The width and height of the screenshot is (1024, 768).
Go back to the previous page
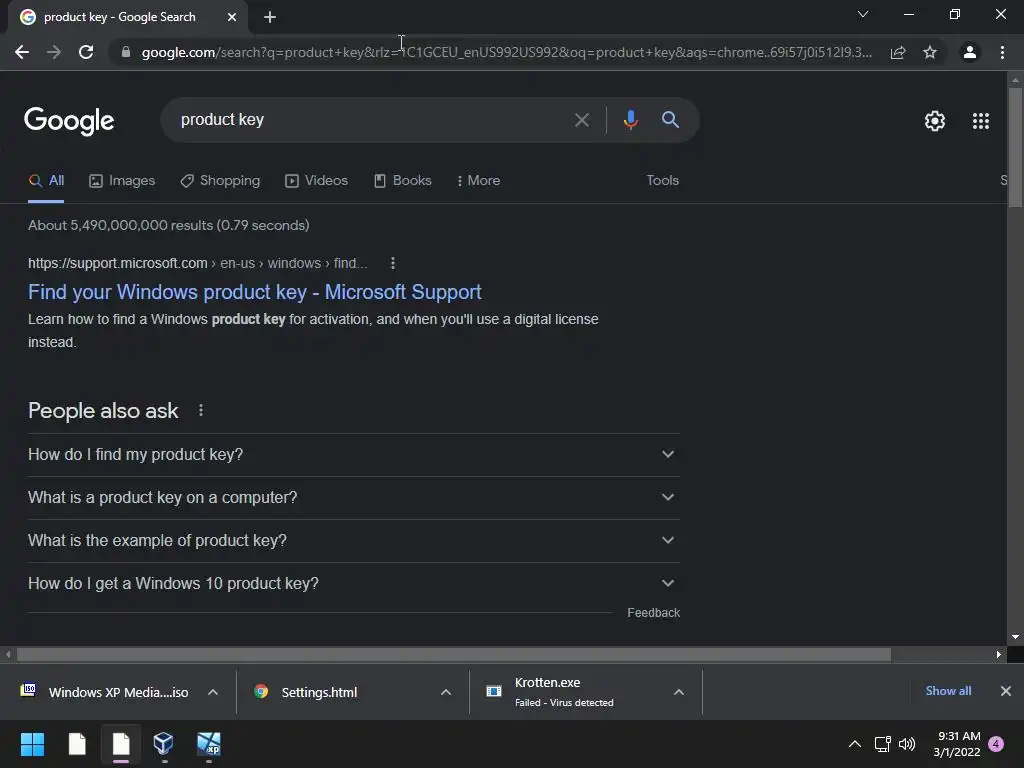pyautogui.click(x=22, y=52)
